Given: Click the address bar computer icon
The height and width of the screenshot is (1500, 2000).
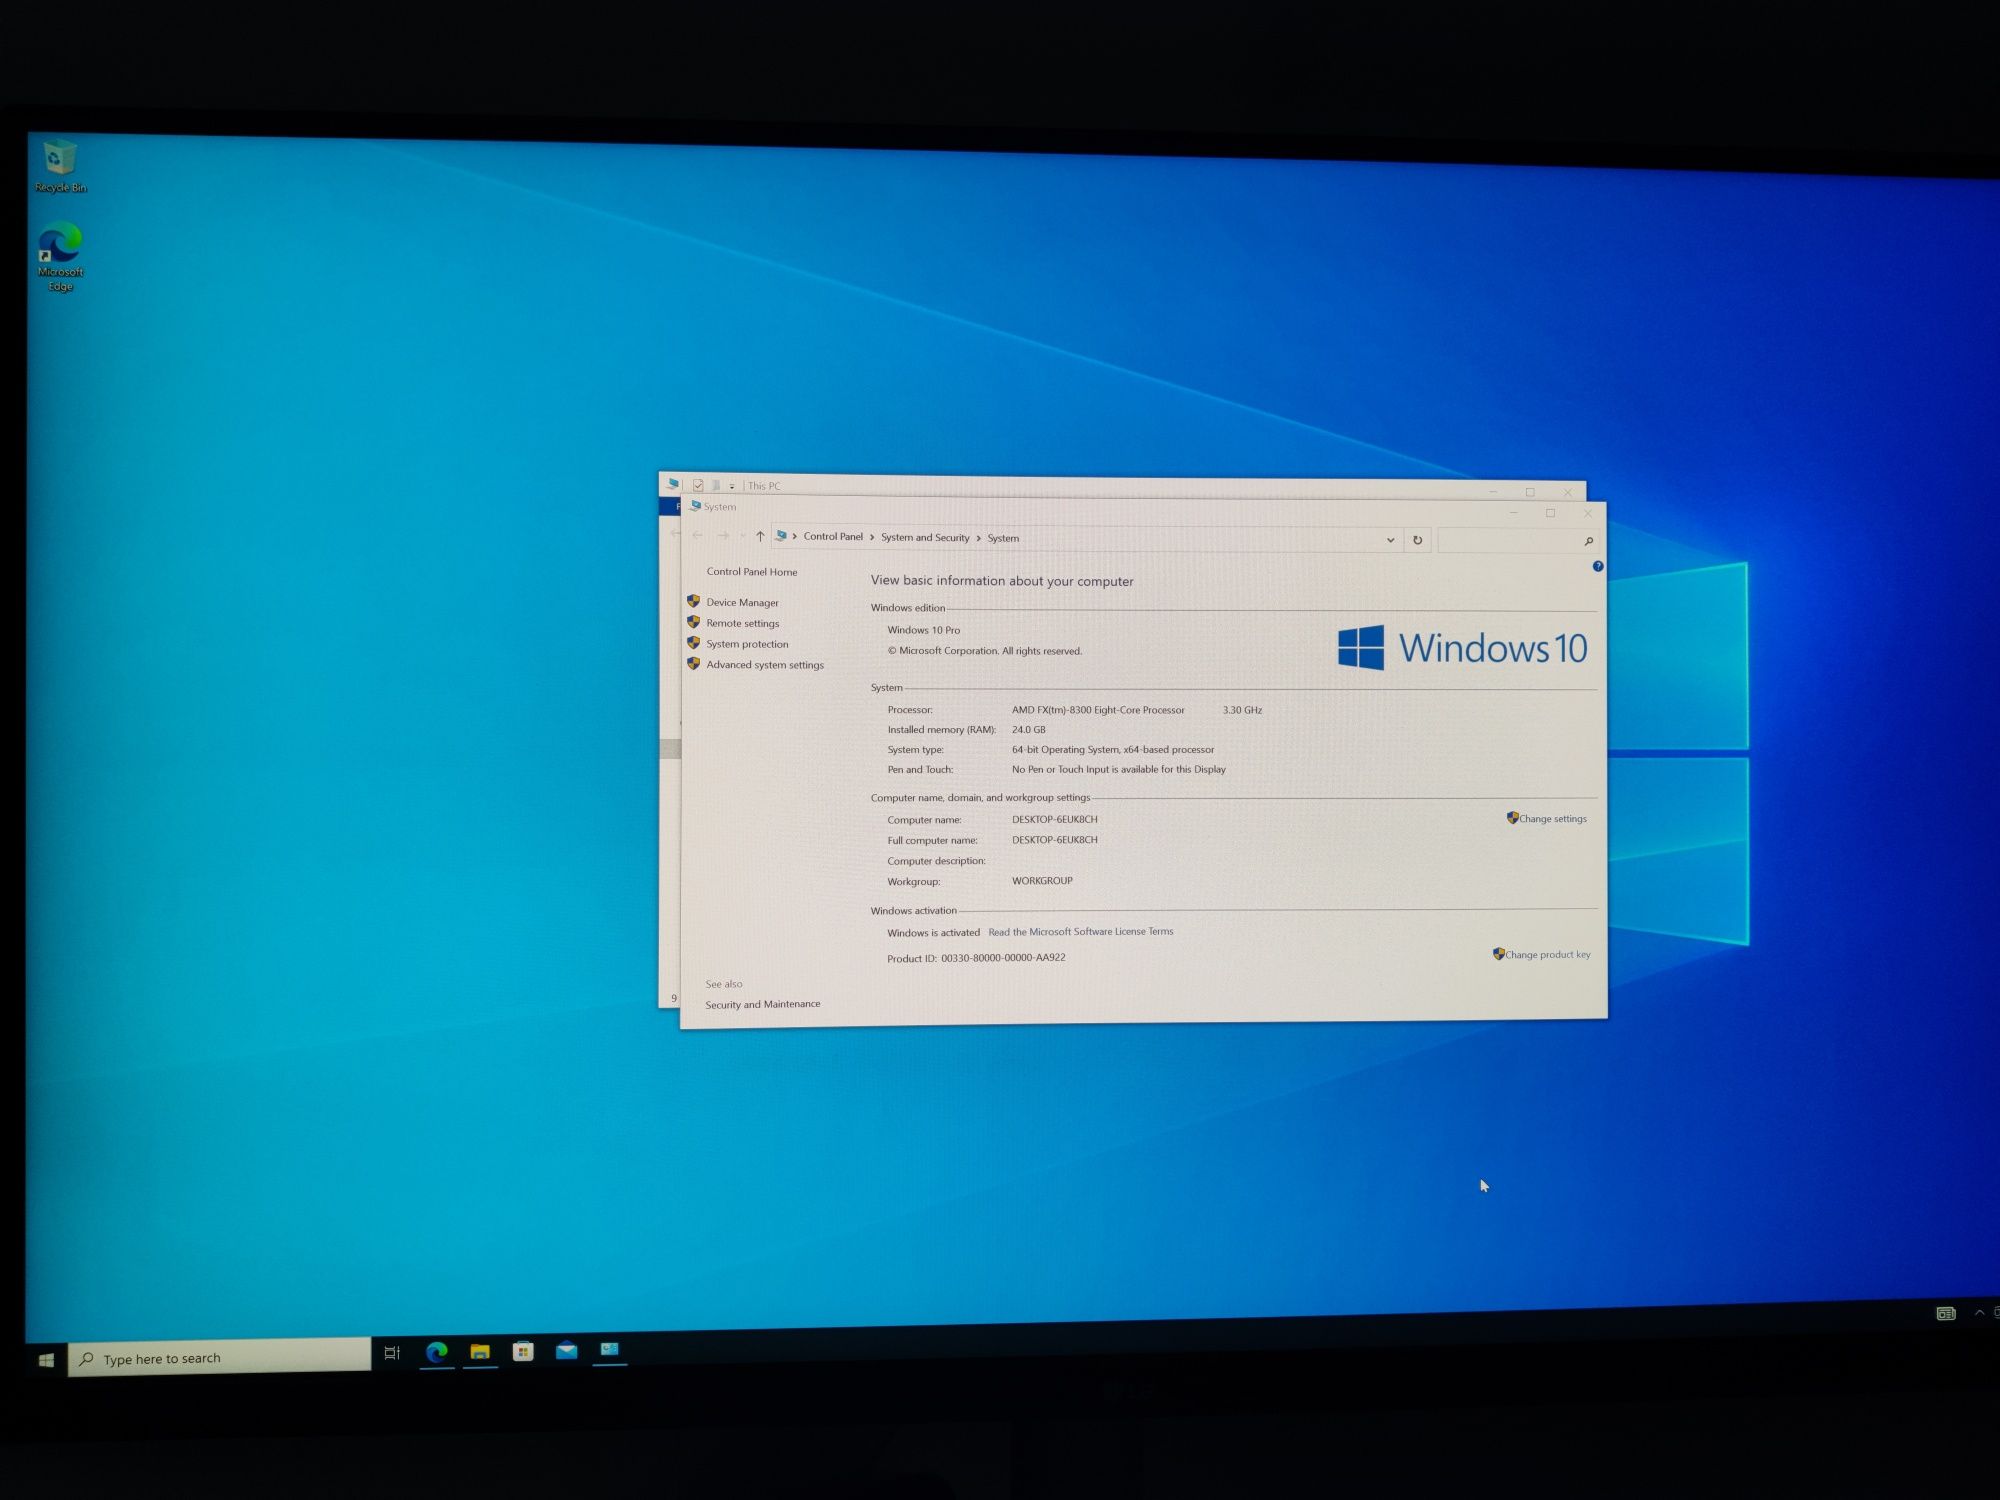Looking at the screenshot, I should (x=781, y=536).
